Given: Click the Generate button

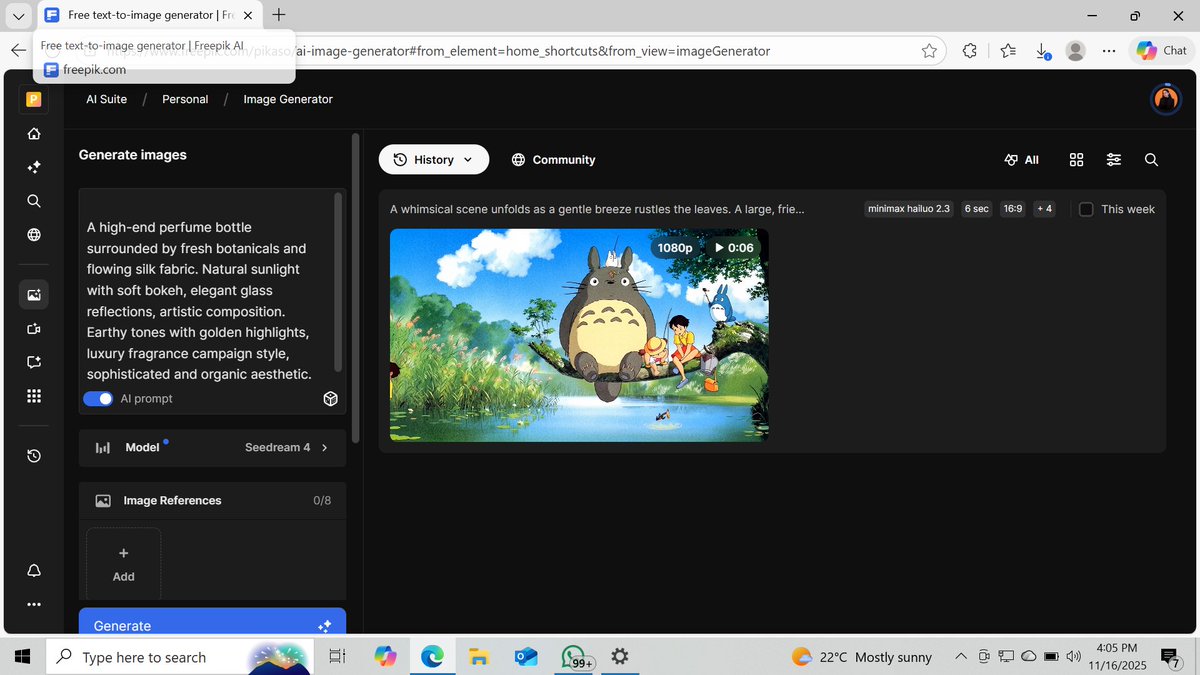Looking at the screenshot, I should [212, 624].
